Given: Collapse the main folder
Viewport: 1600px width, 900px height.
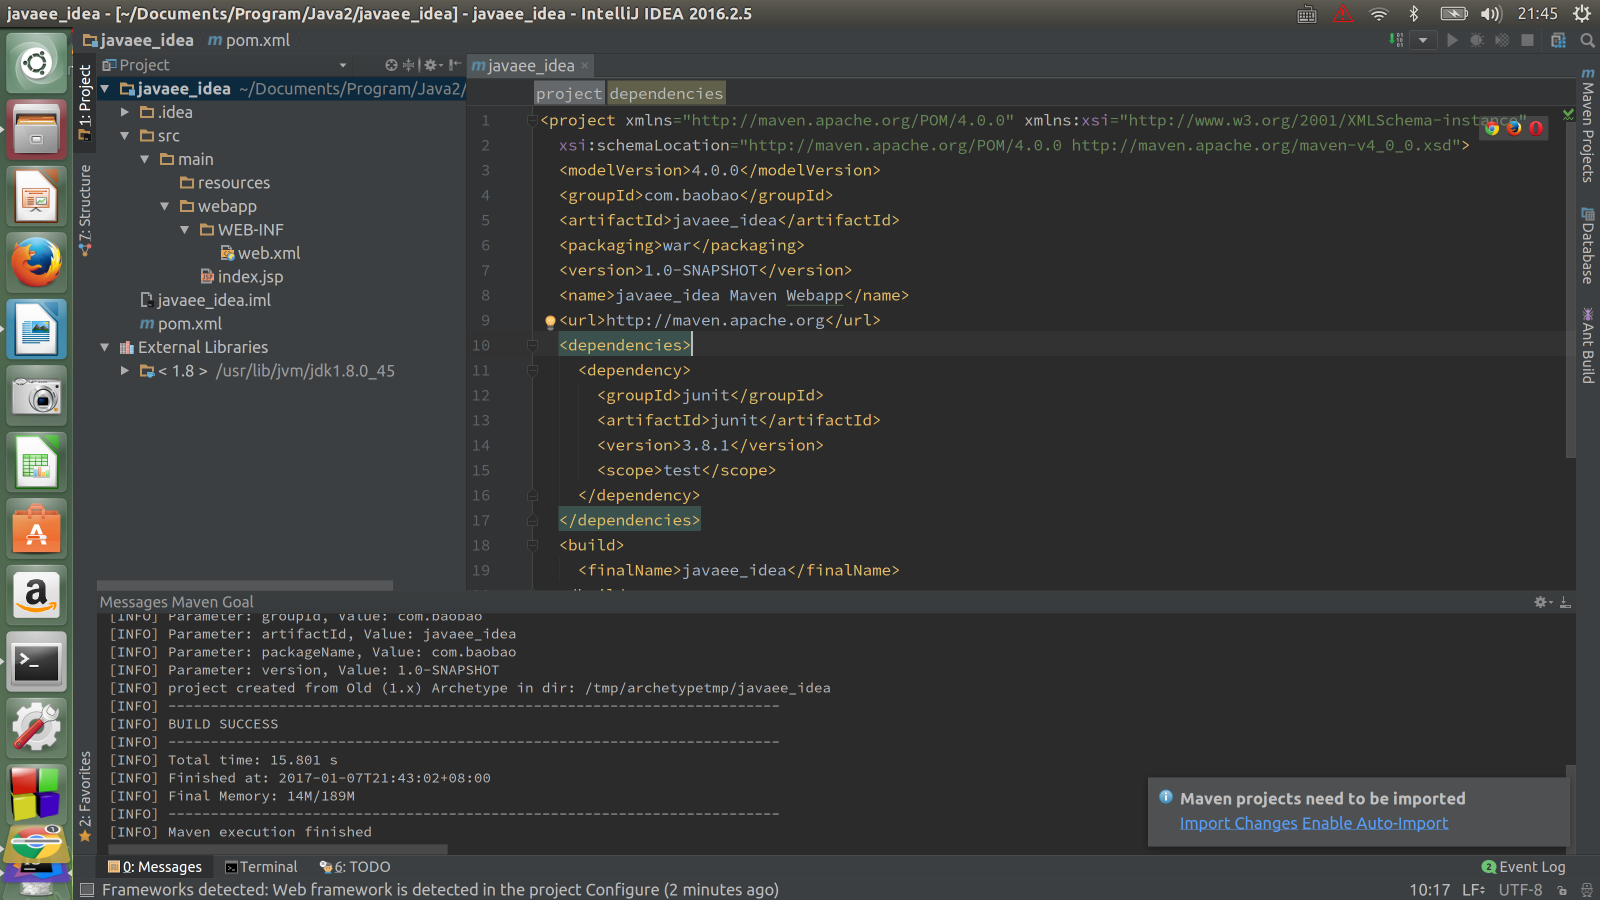Looking at the screenshot, I should pos(145,159).
